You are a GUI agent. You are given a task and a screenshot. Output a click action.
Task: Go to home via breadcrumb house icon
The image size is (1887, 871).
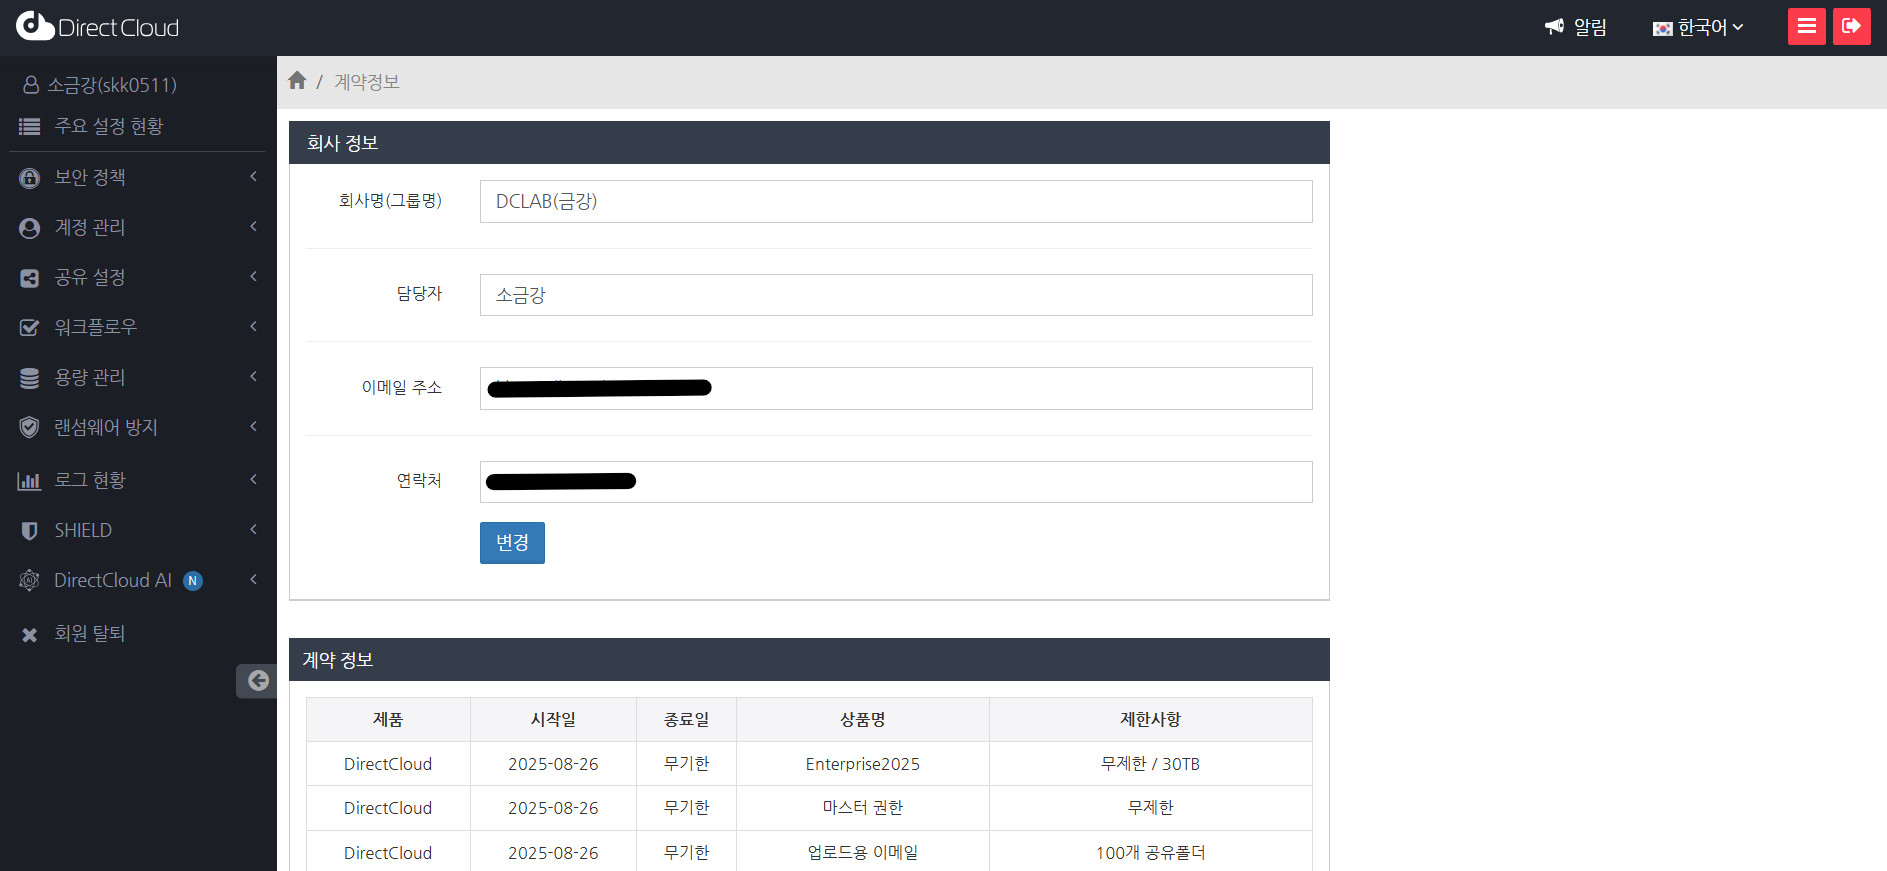(297, 81)
